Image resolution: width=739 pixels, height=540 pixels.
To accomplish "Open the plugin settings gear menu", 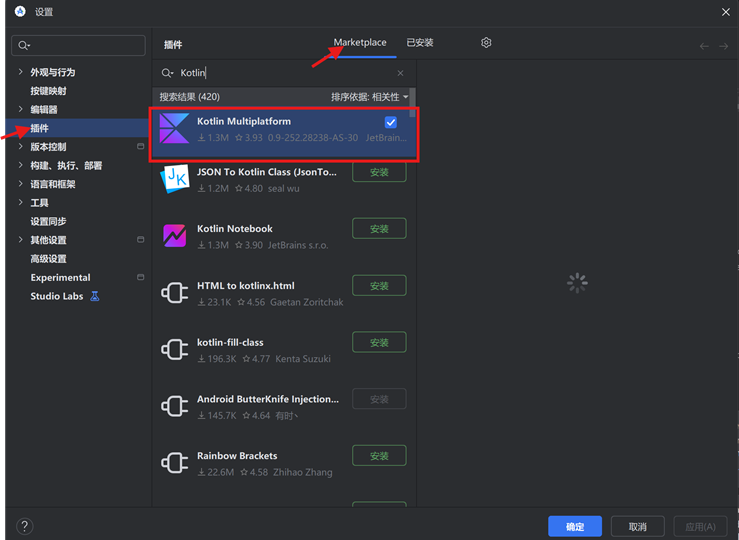I will click(486, 43).
